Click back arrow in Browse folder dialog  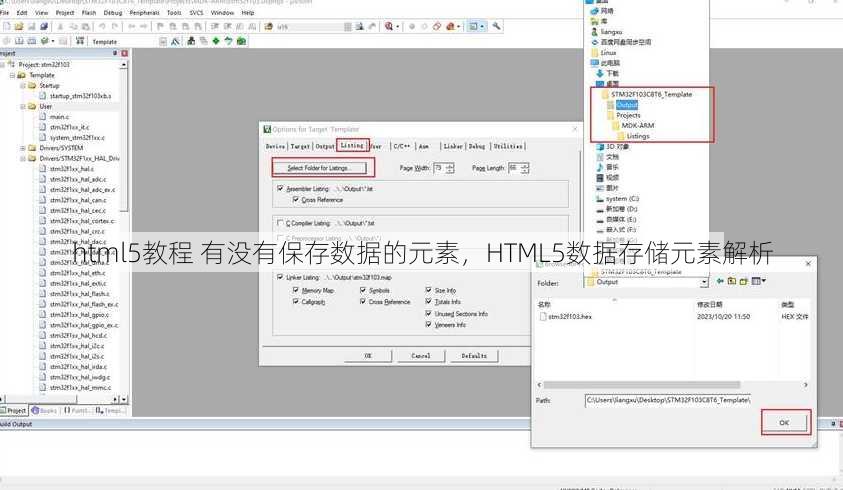pos(720,281)
